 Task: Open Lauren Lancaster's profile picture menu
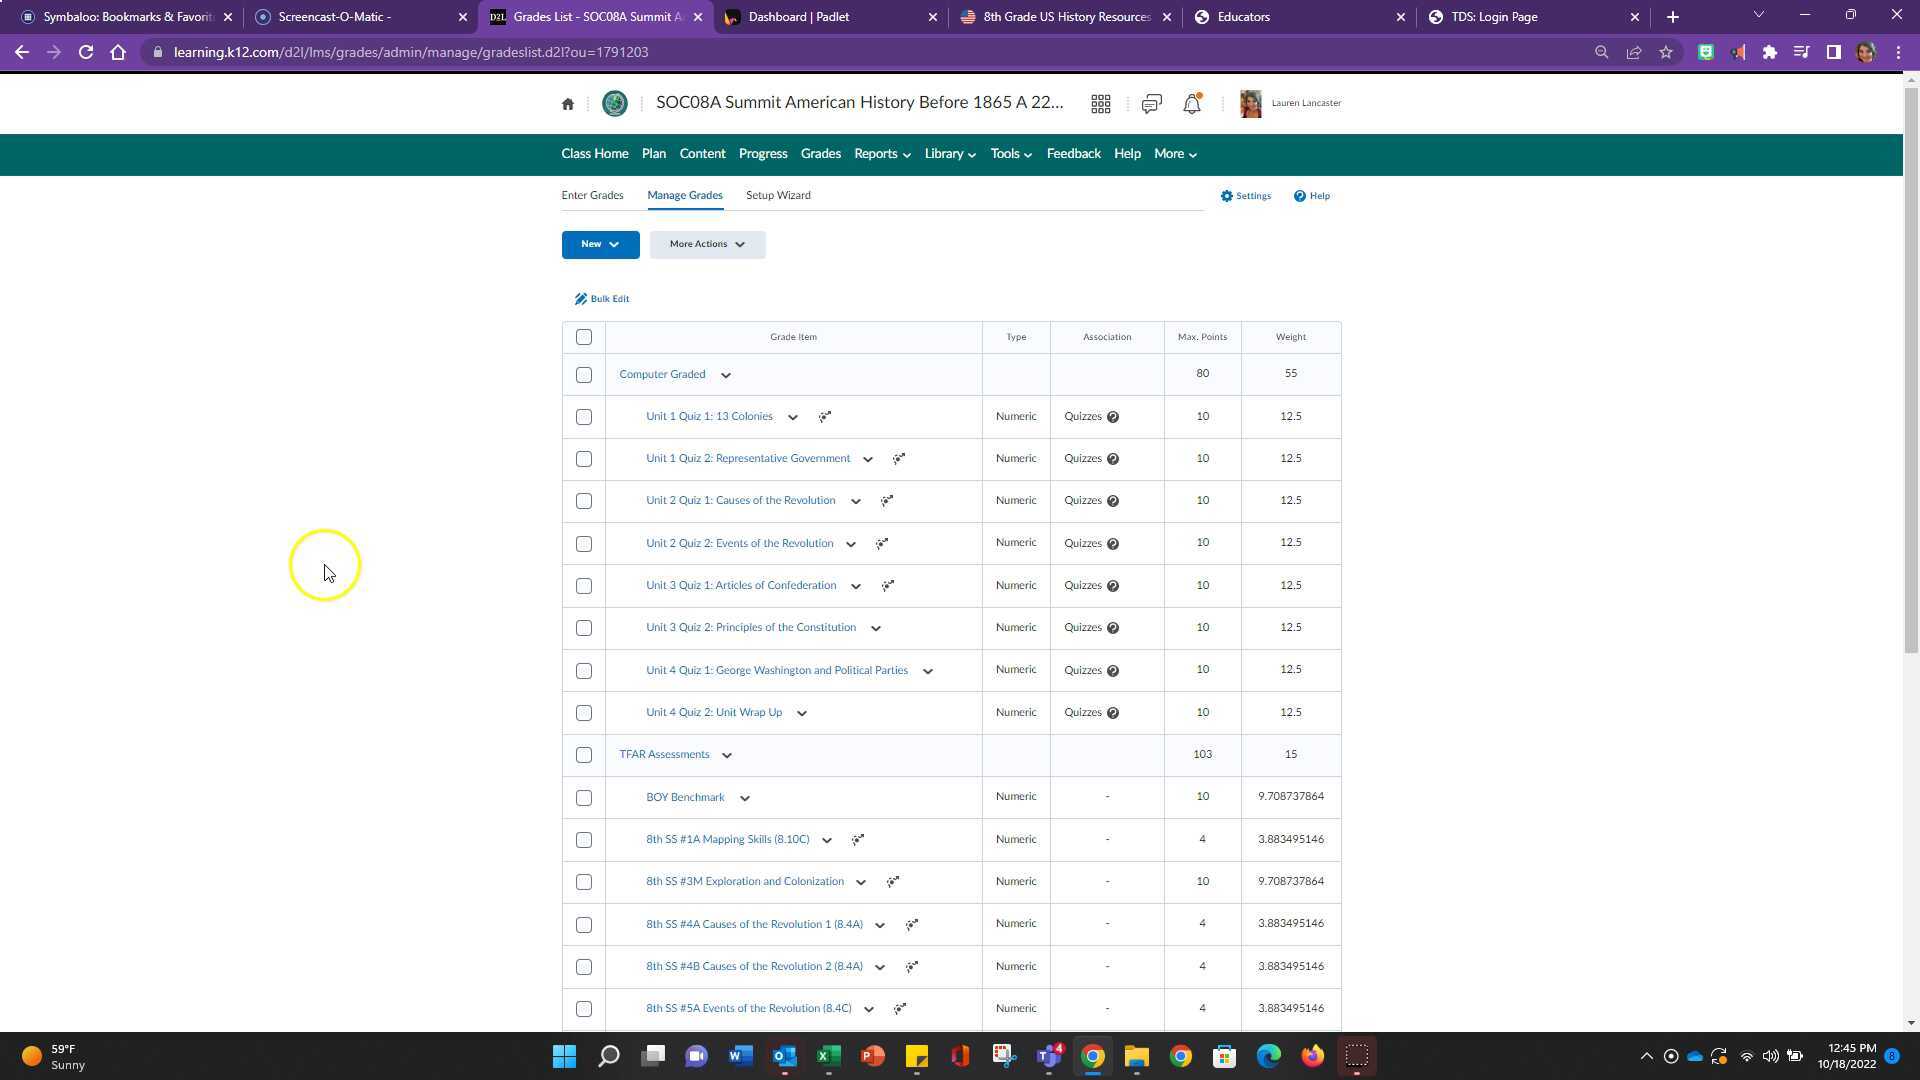[x=1250, y=103]
